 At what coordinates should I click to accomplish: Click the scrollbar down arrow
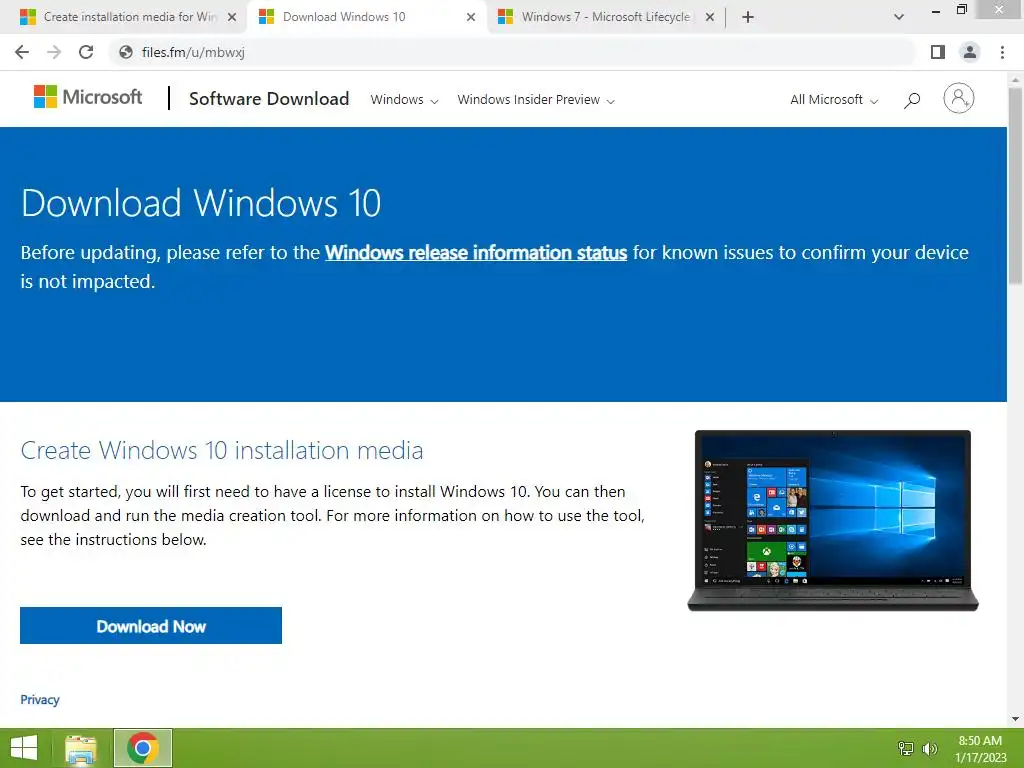tap(1015, 719)
